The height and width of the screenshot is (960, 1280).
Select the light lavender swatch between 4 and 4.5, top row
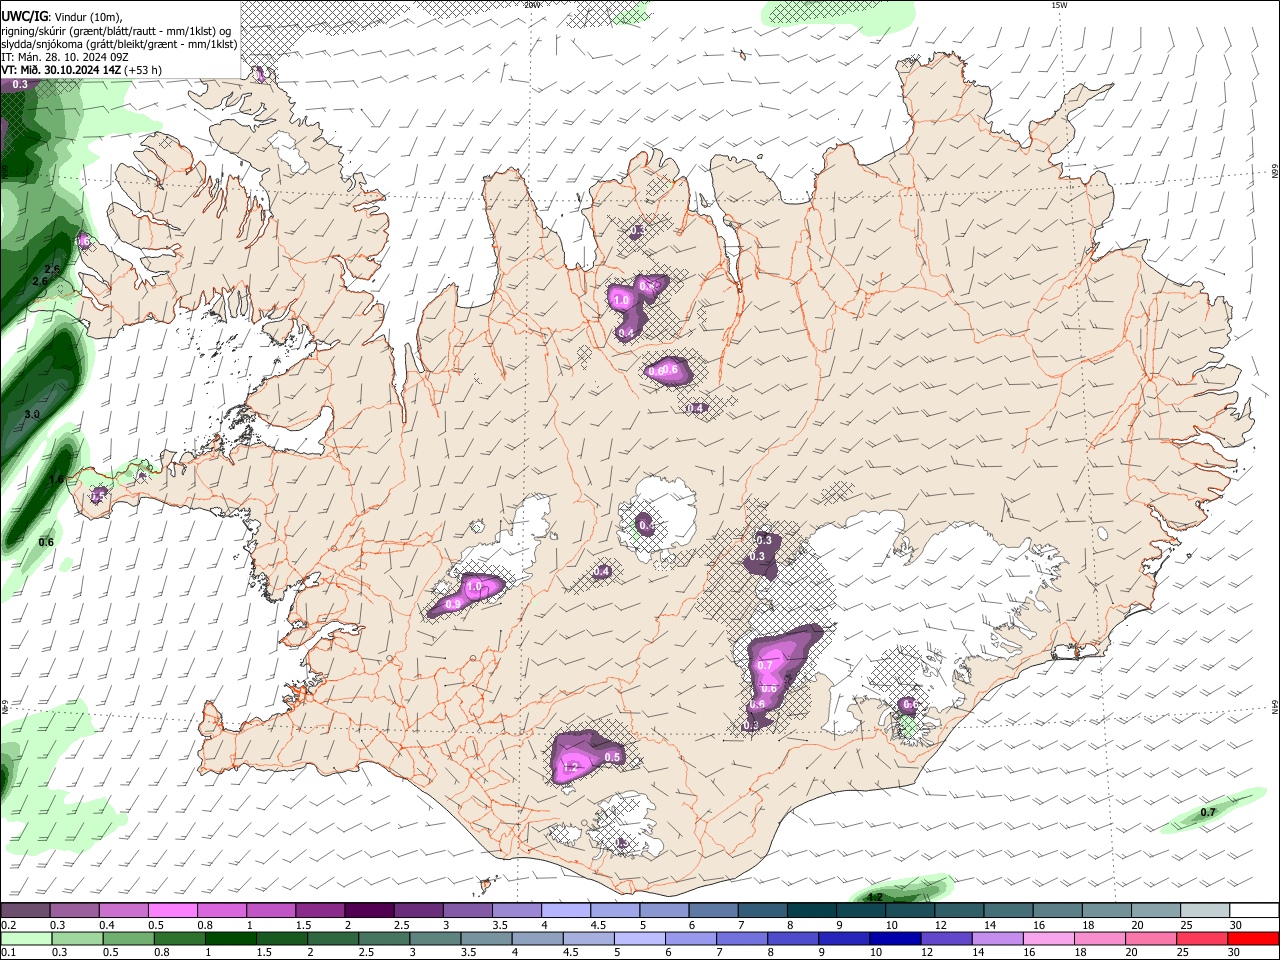pos(564,910)
